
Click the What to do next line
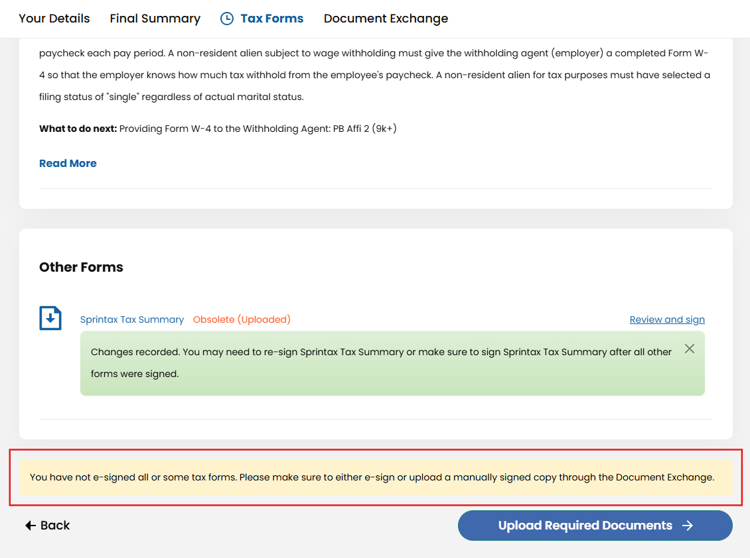(x=218, y=129)
